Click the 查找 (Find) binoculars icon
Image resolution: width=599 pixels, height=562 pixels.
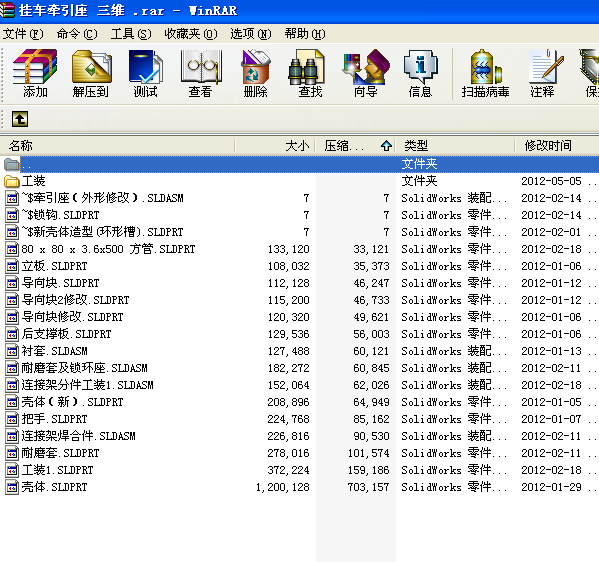(310, 73)
